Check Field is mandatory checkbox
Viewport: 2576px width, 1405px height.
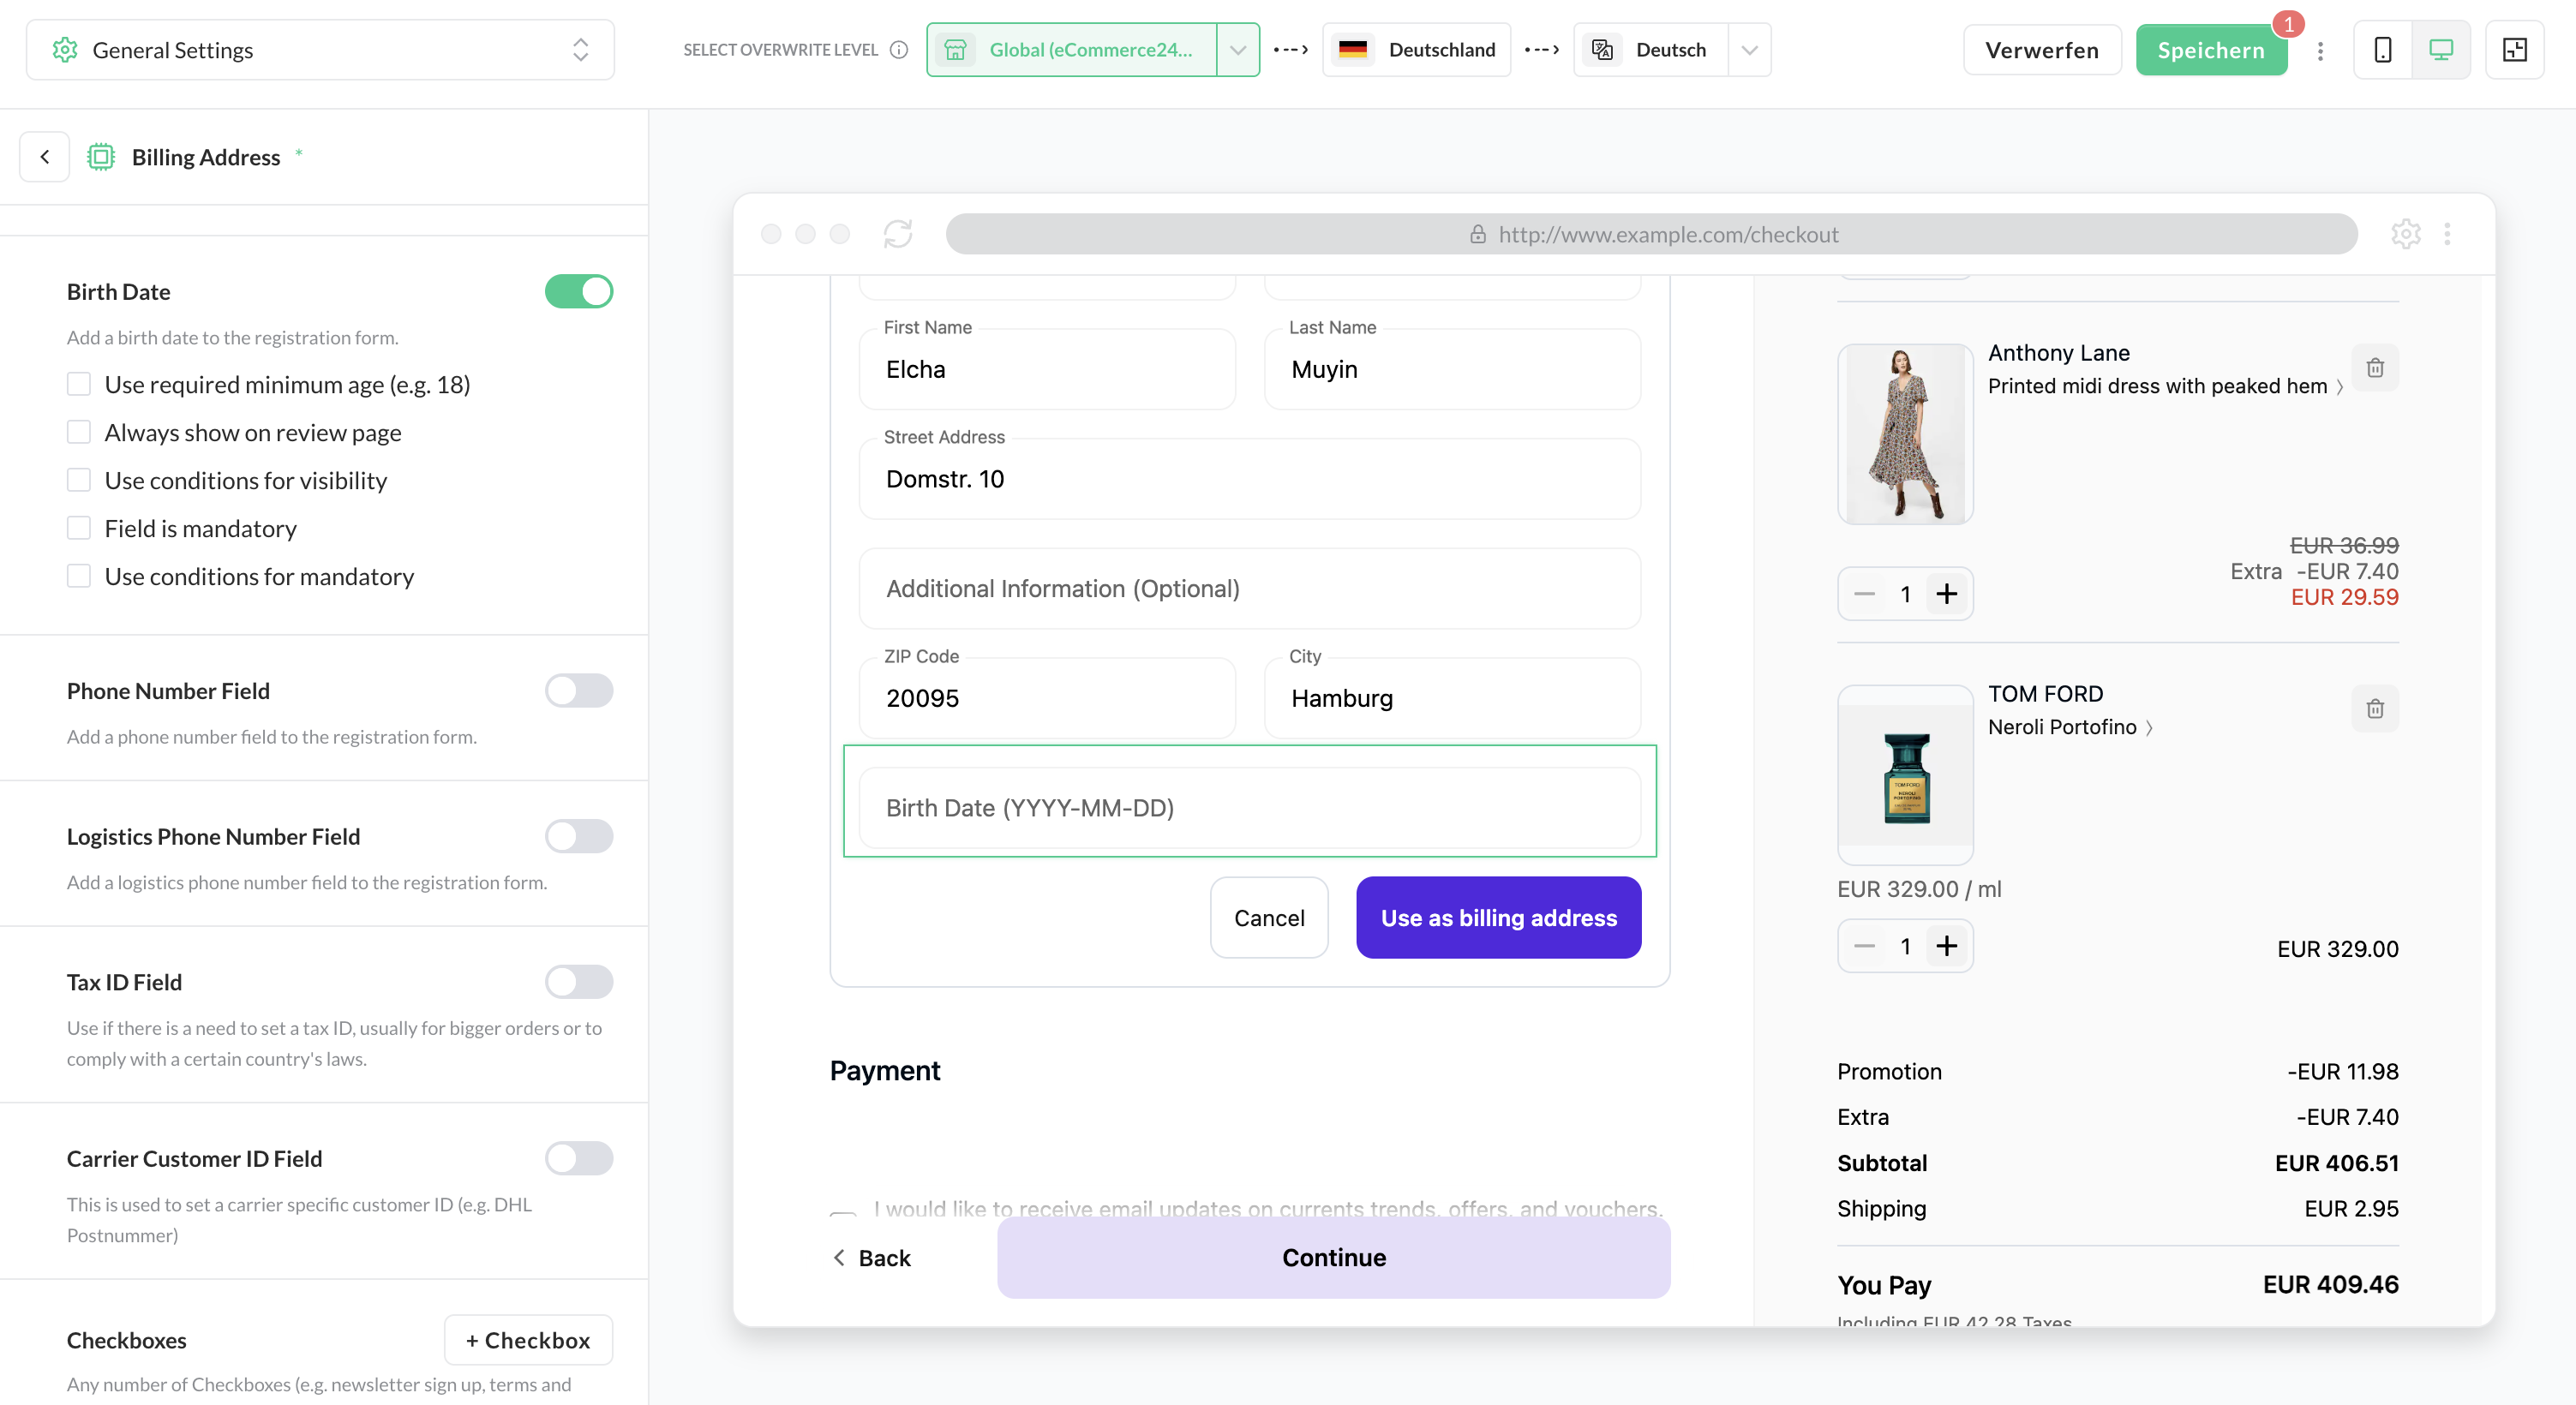tap(79, 528)
